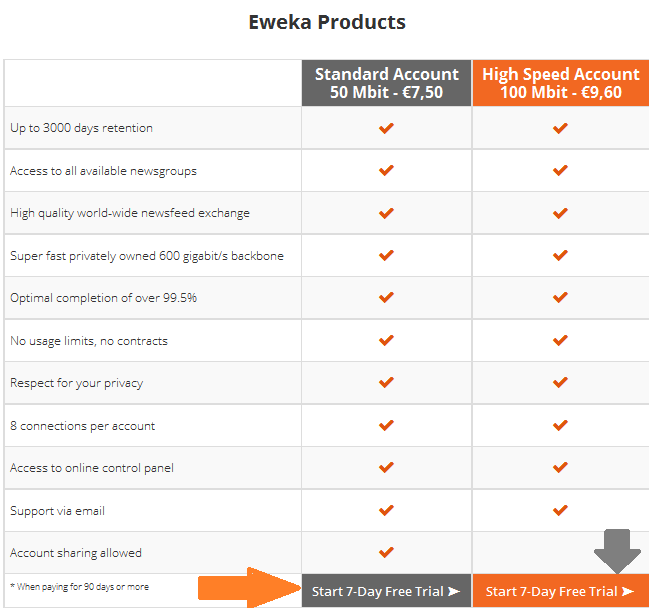The image size is (649, 608).
Task: Click Standard checkmark for Account sharing allowed
Action: (x=386, y=552)
